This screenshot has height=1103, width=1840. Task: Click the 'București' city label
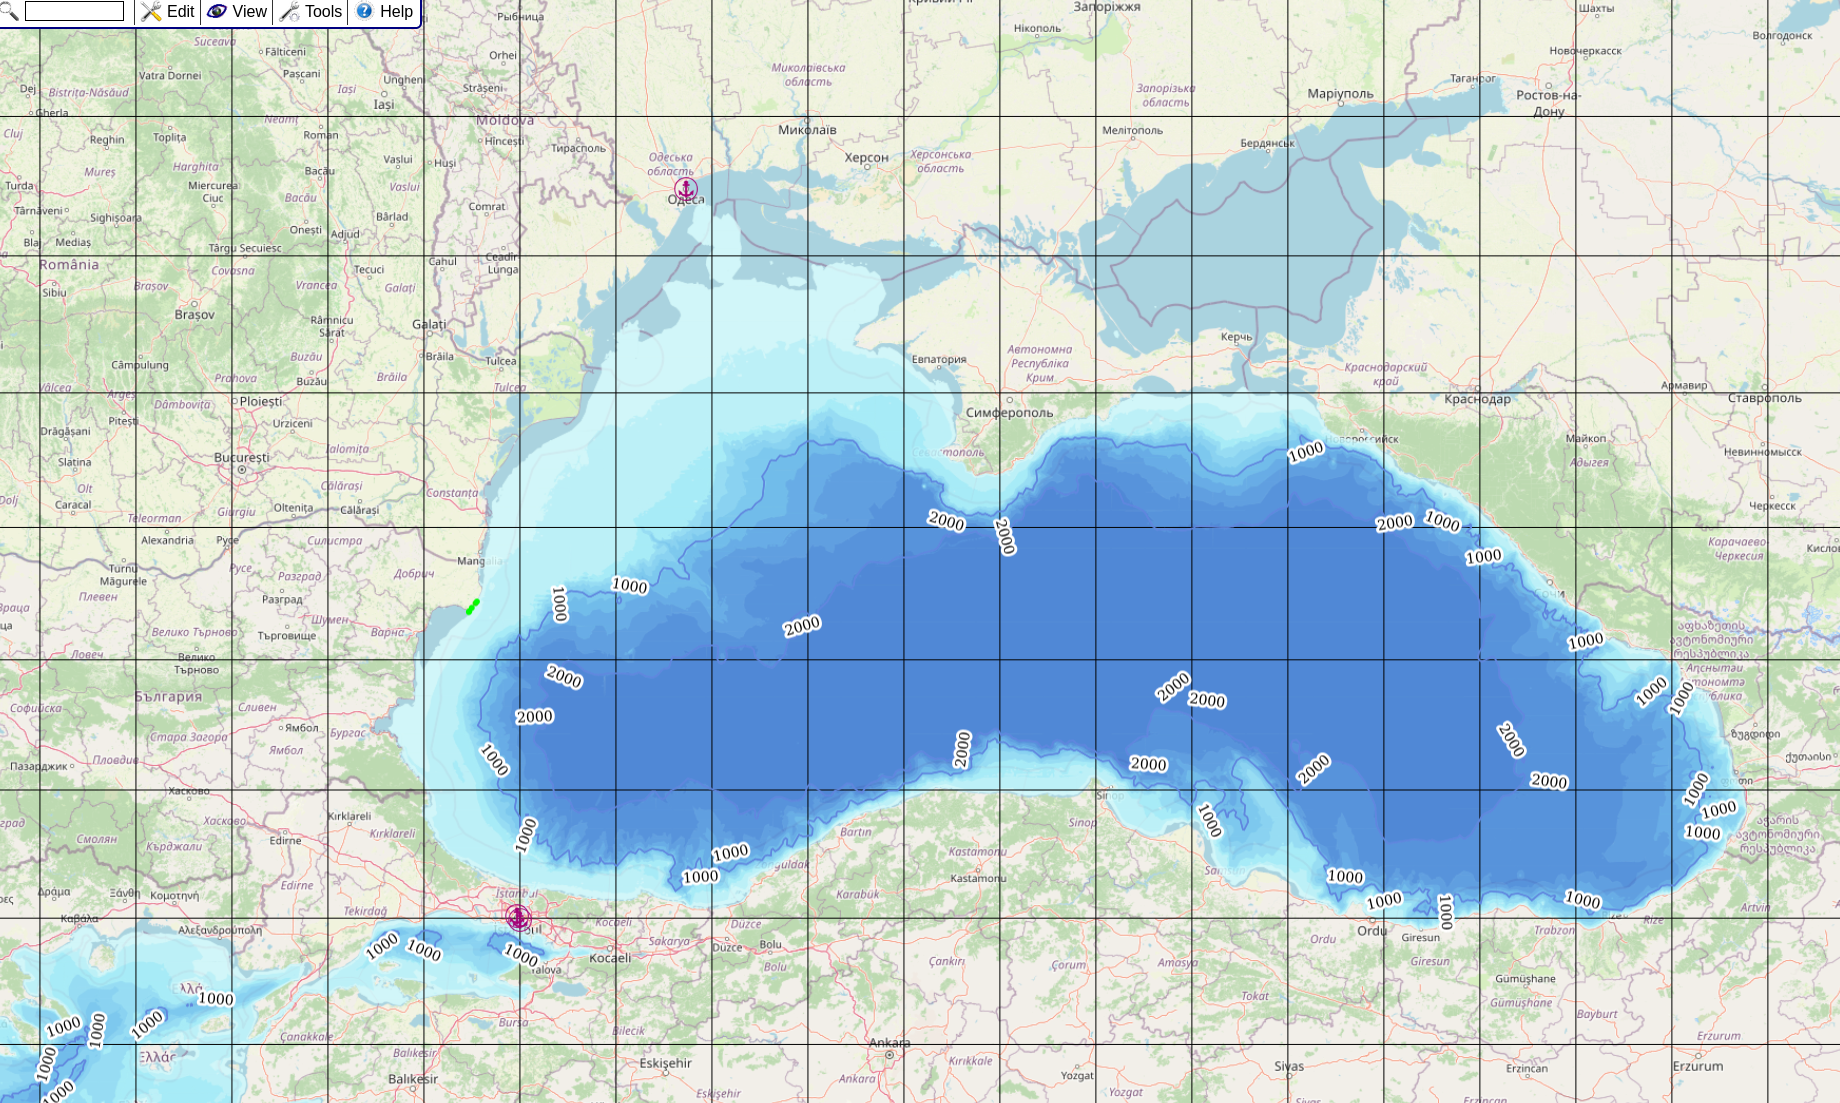click(242, 458)
